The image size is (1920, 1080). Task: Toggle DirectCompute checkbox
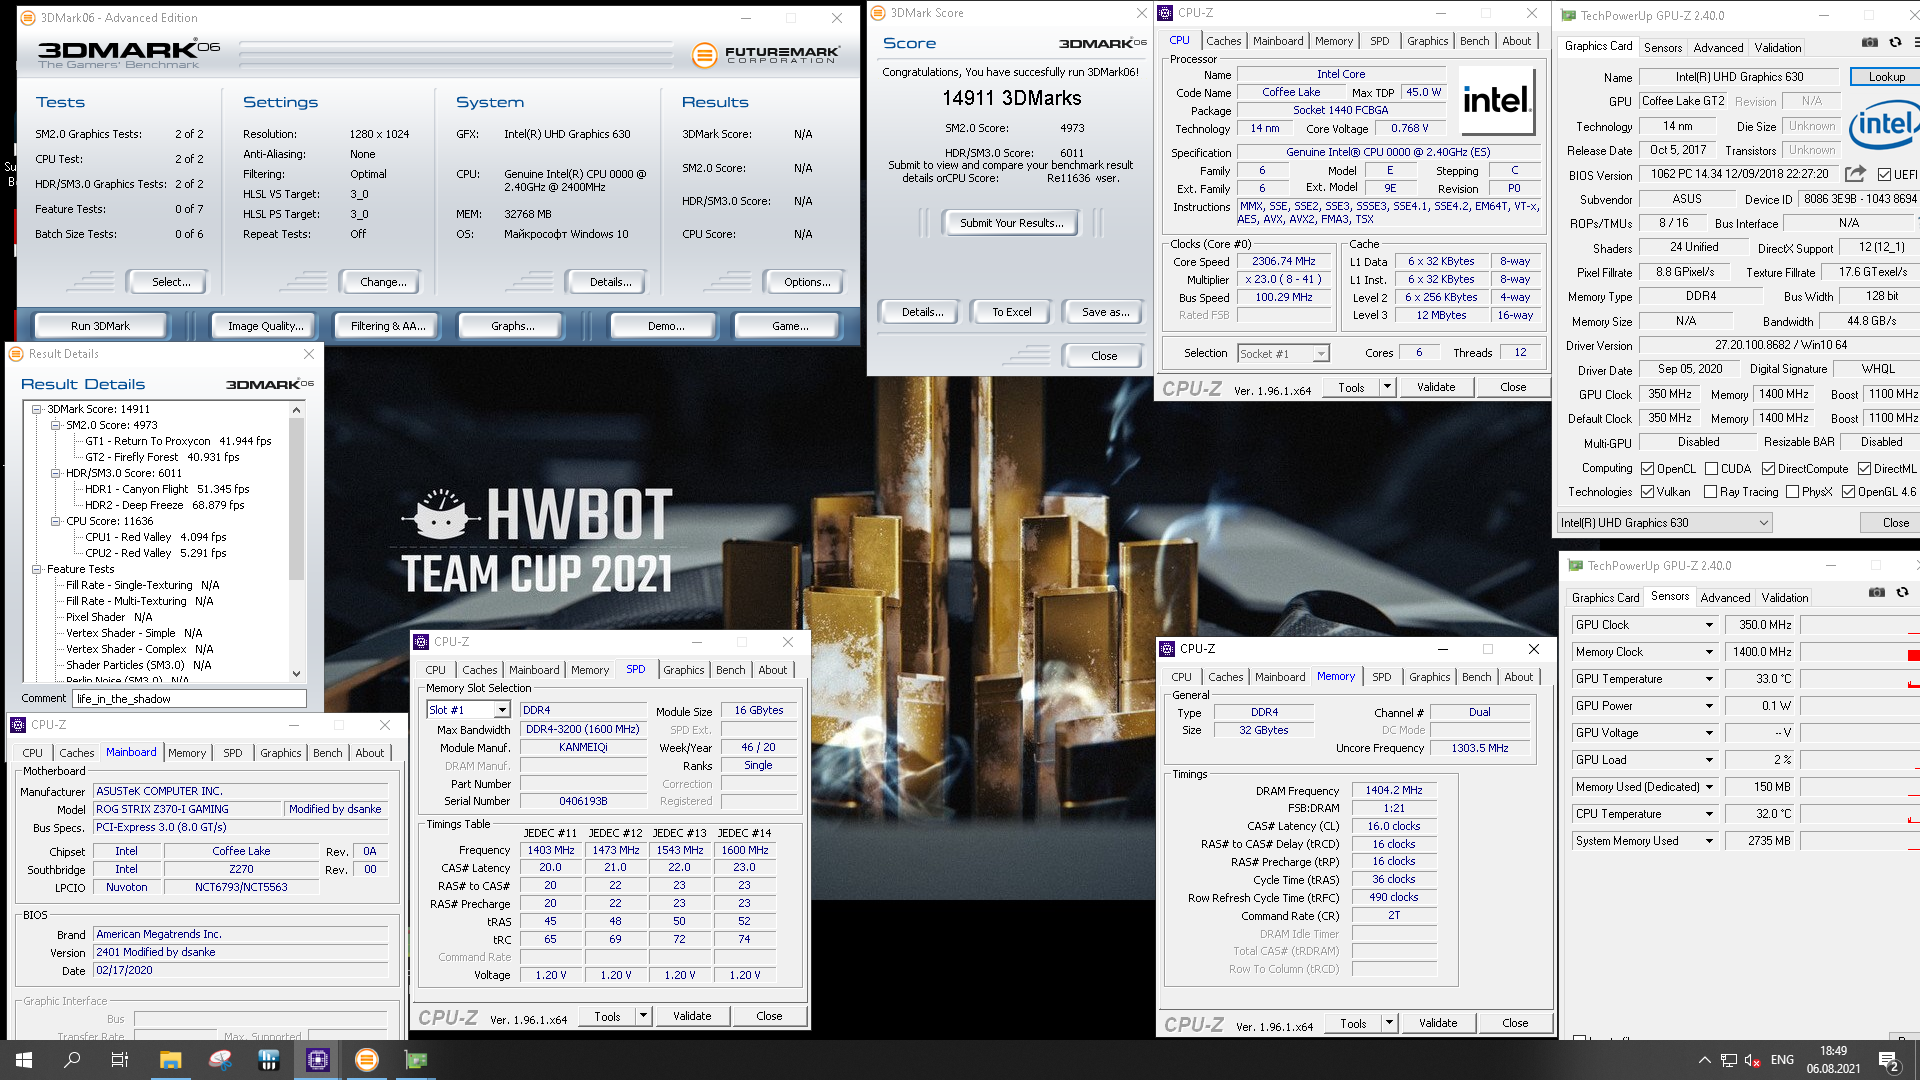[x=1768, y=469]
